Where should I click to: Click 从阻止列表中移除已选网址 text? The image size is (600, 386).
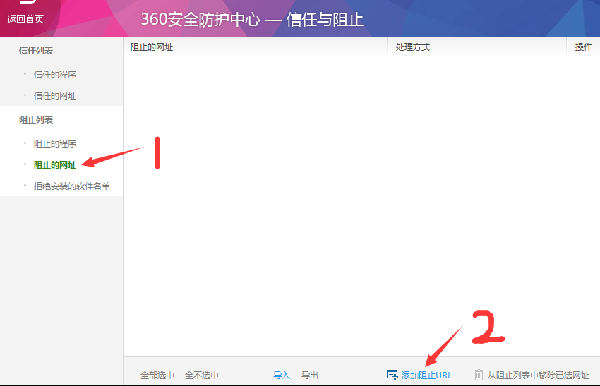[x=538, y=375]
